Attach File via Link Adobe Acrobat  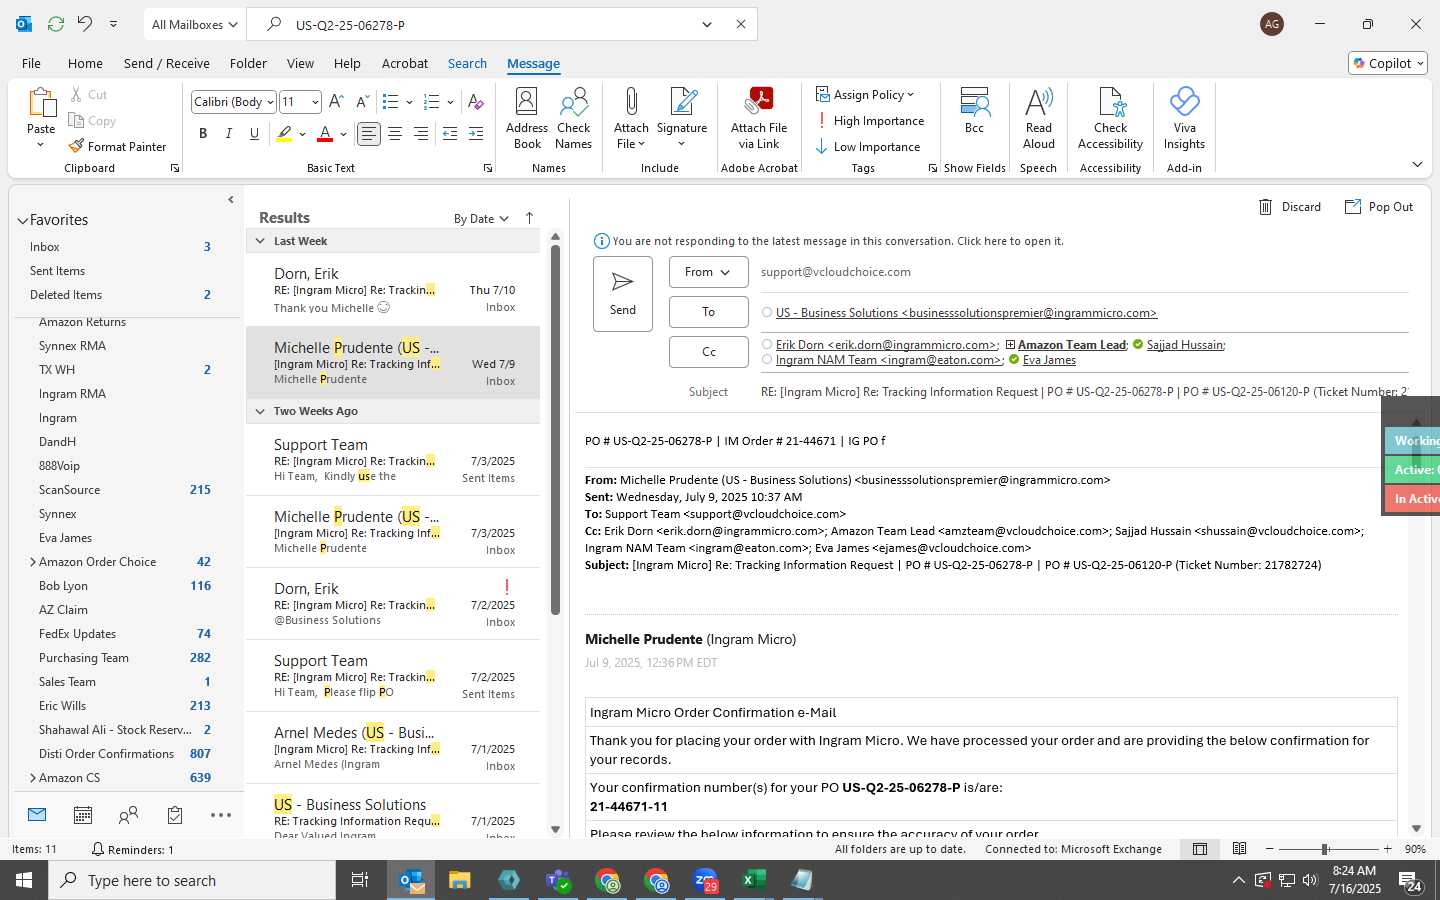tap(759, 119)
